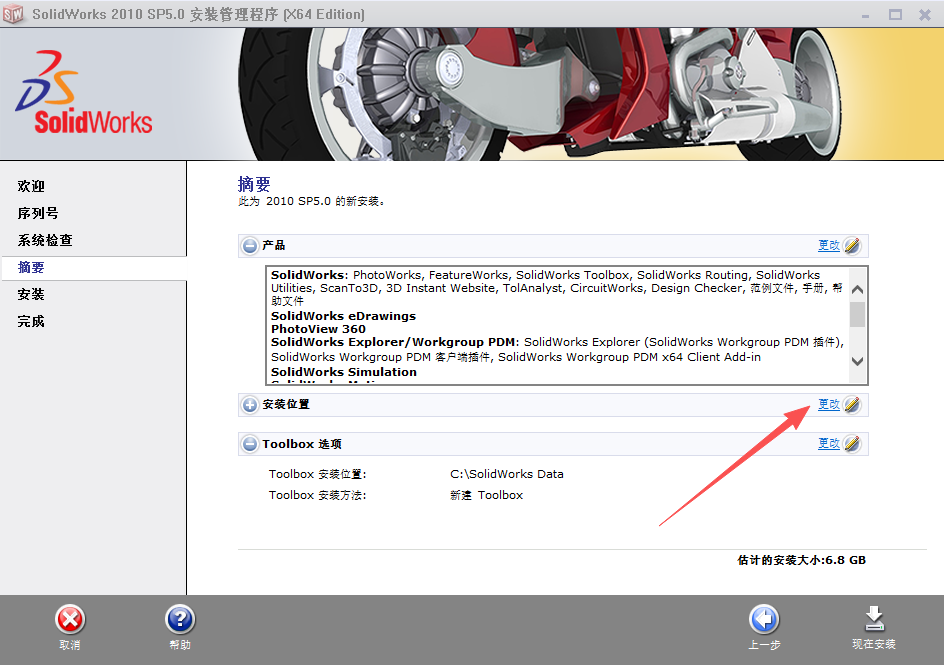Select 欢迎 in the left sidebar
The image size is (944, 665).
31,186
